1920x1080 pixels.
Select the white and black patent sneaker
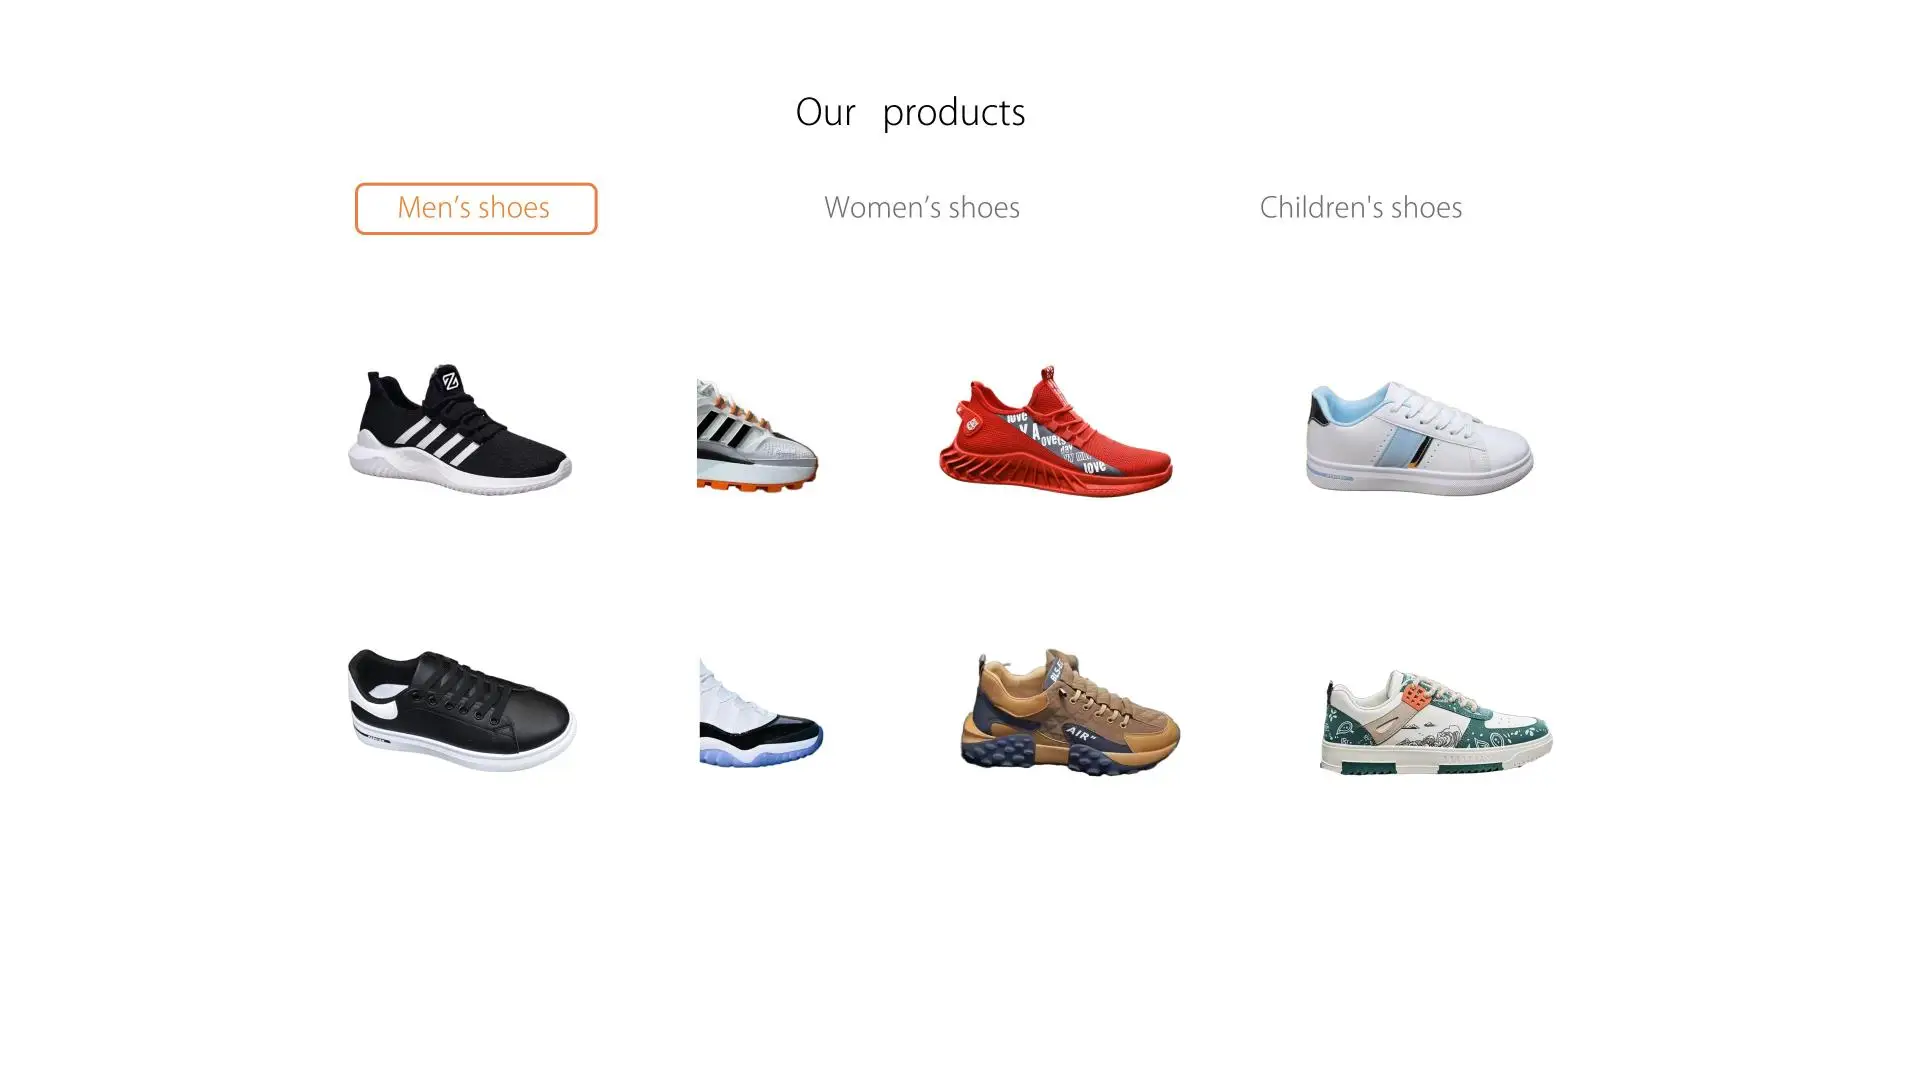[760, 712]
